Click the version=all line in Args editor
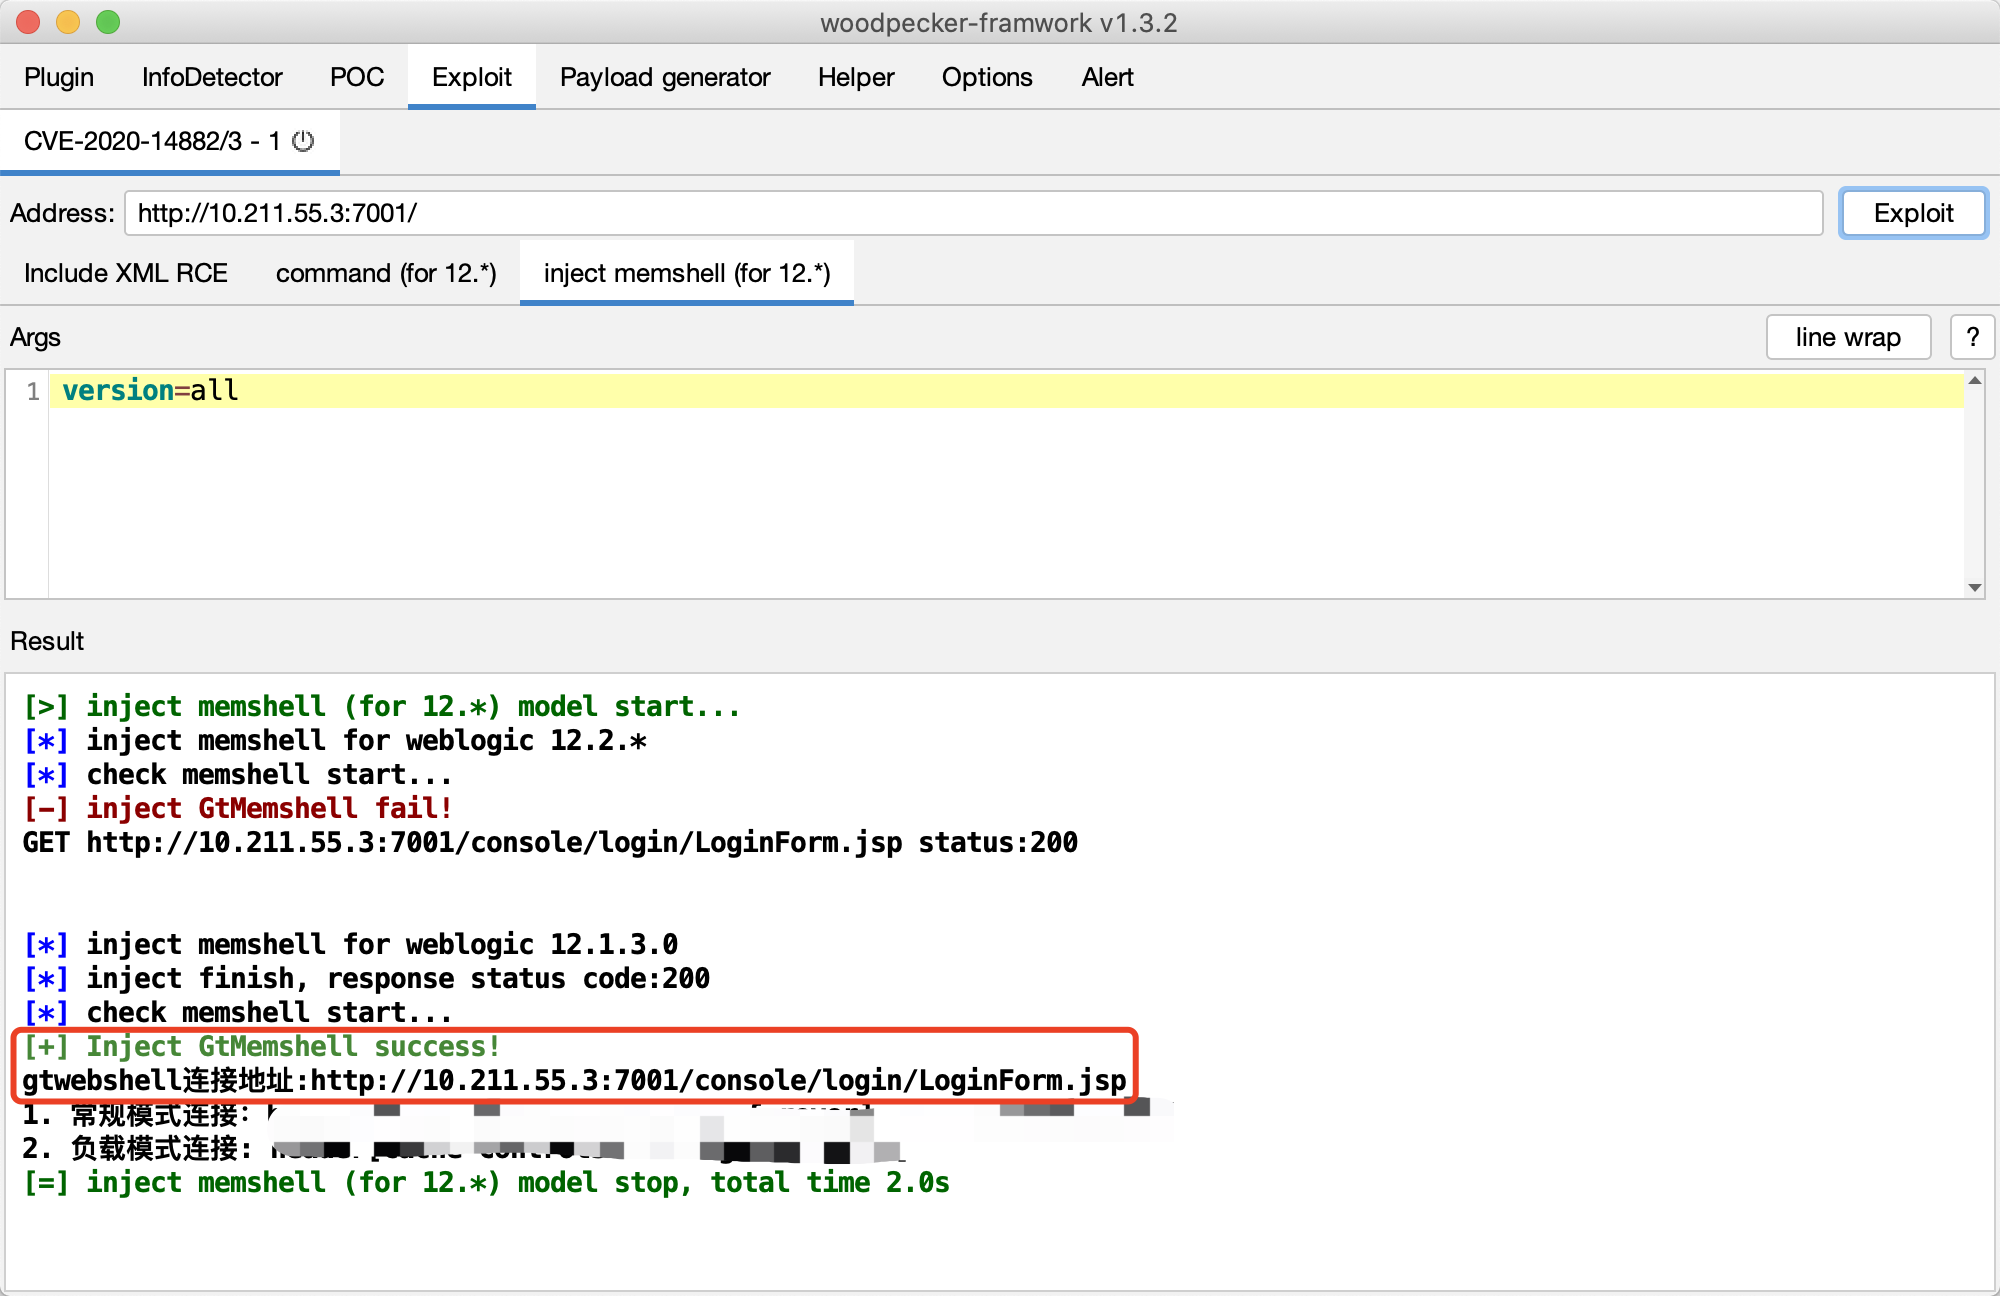 click(x=150, y=390)
